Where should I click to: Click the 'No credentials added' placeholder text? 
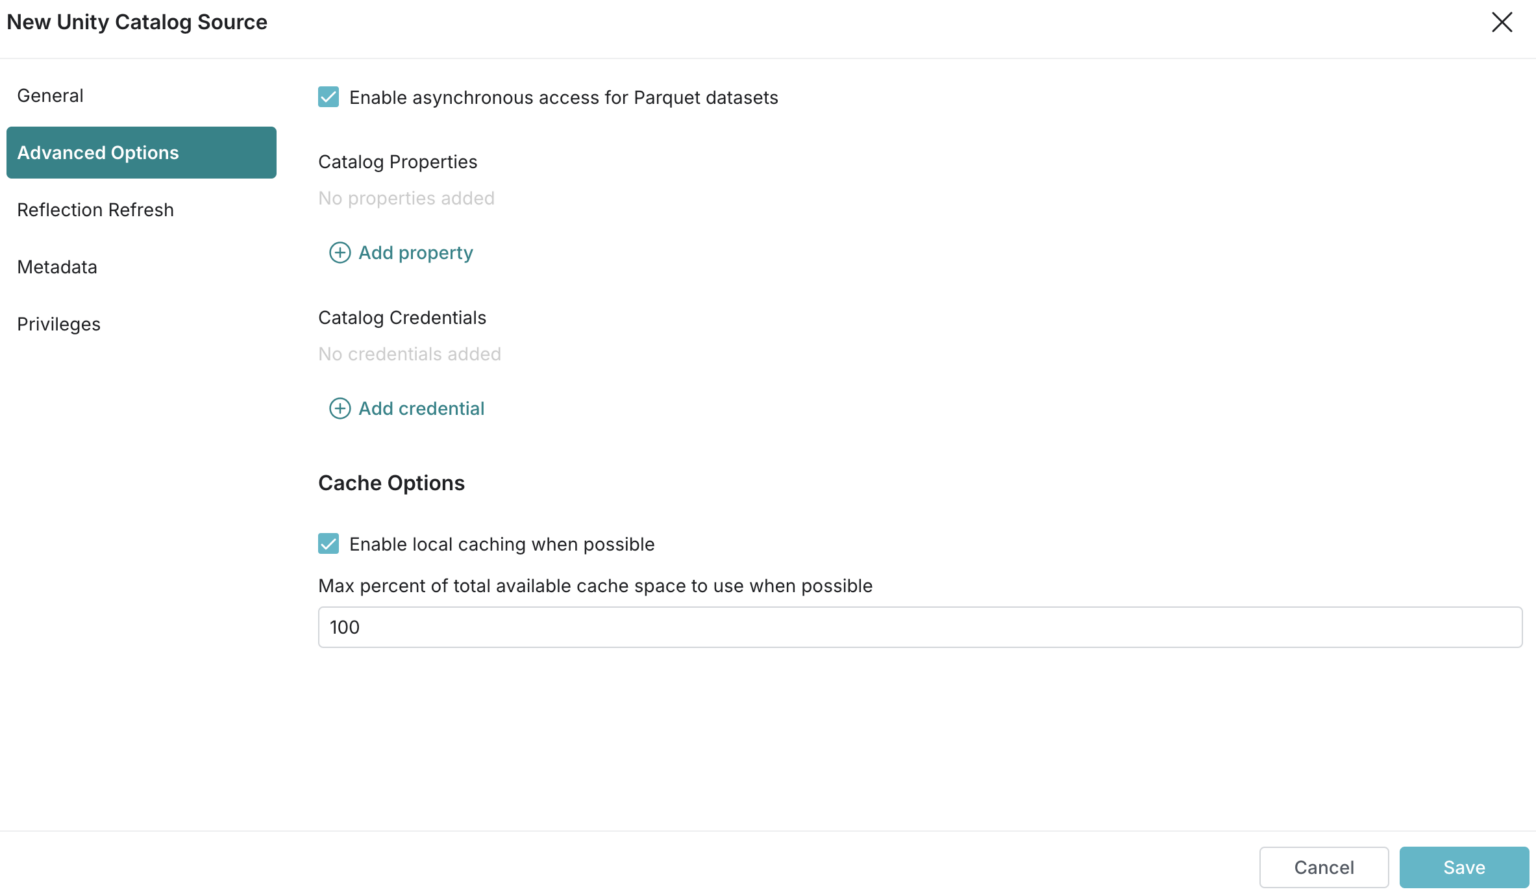pyautogui.click(x=409, y=354)
